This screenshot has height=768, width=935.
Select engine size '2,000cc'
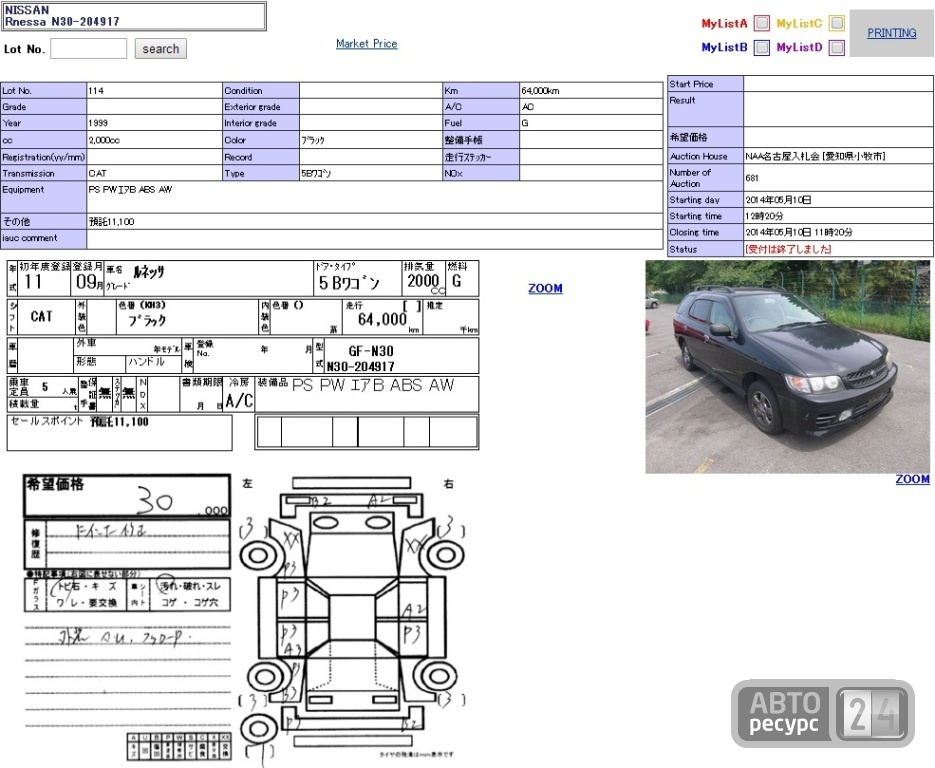104,140
